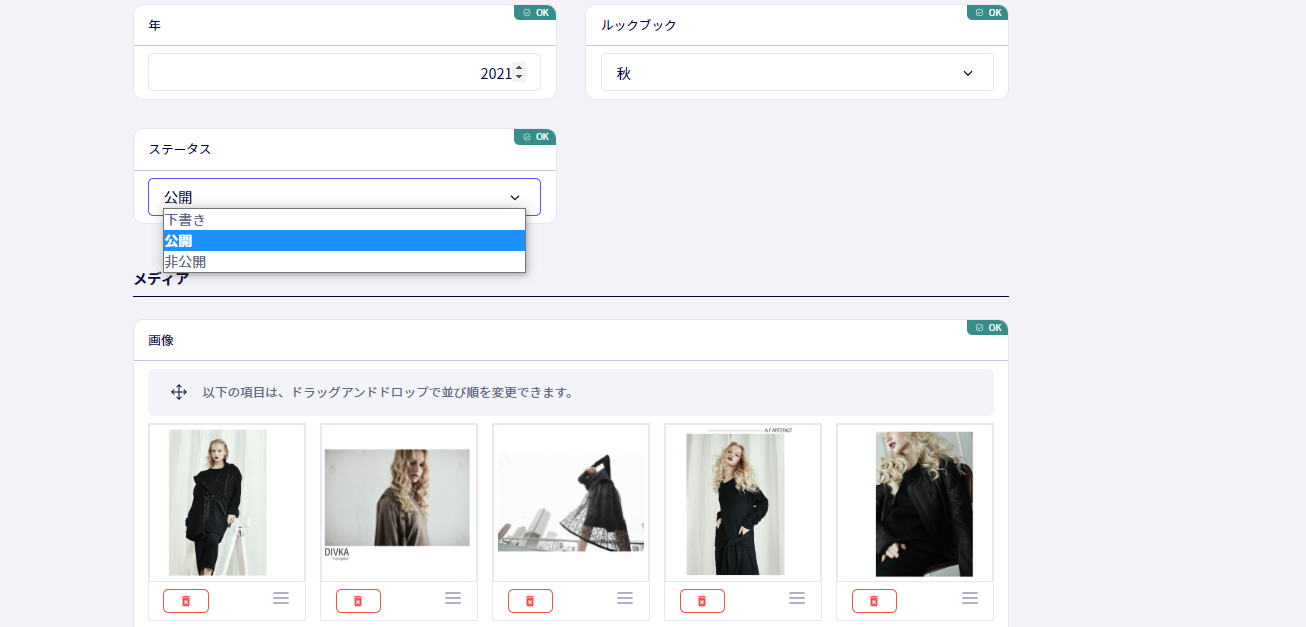1306x627 pixels.
Task: Click the chevron in the ルックブック select
Action: [x=967, y=73]
